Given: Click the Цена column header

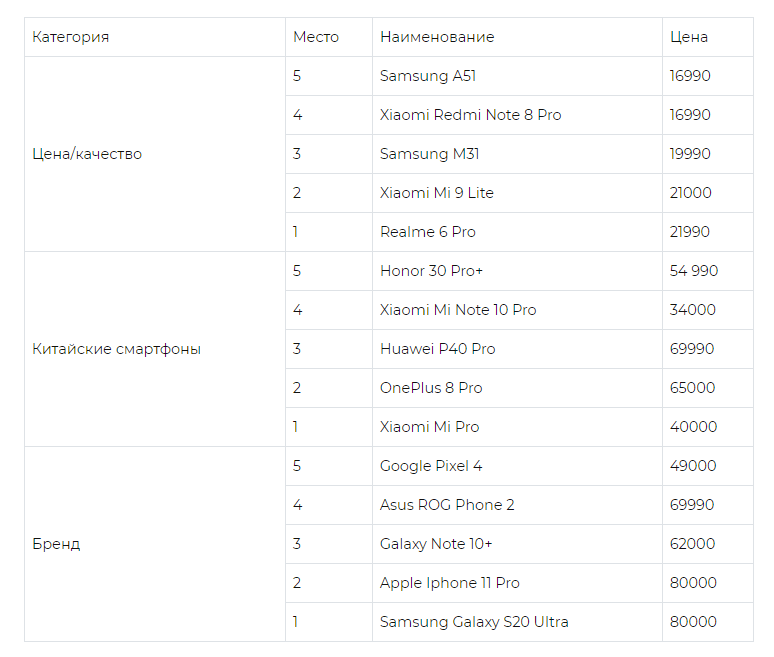Looking at the screenshot, I should (x=707, y=37).
